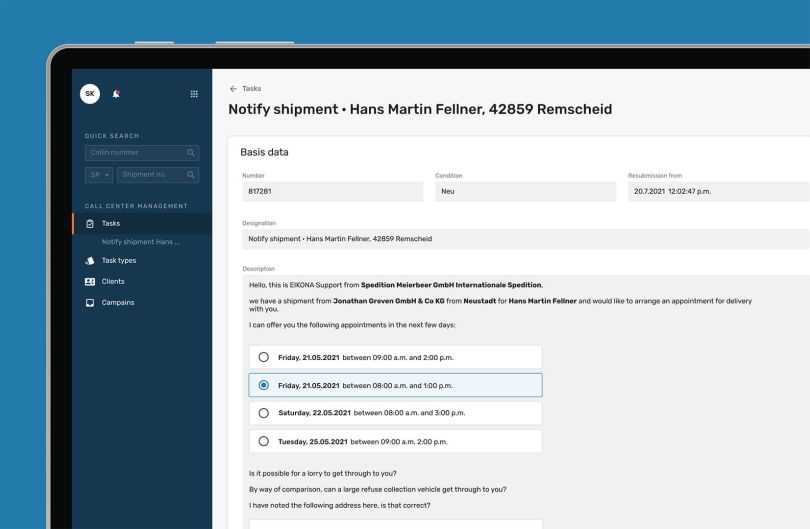Click the Collin nummer search magnifier icon

click(x=191, y=153)
